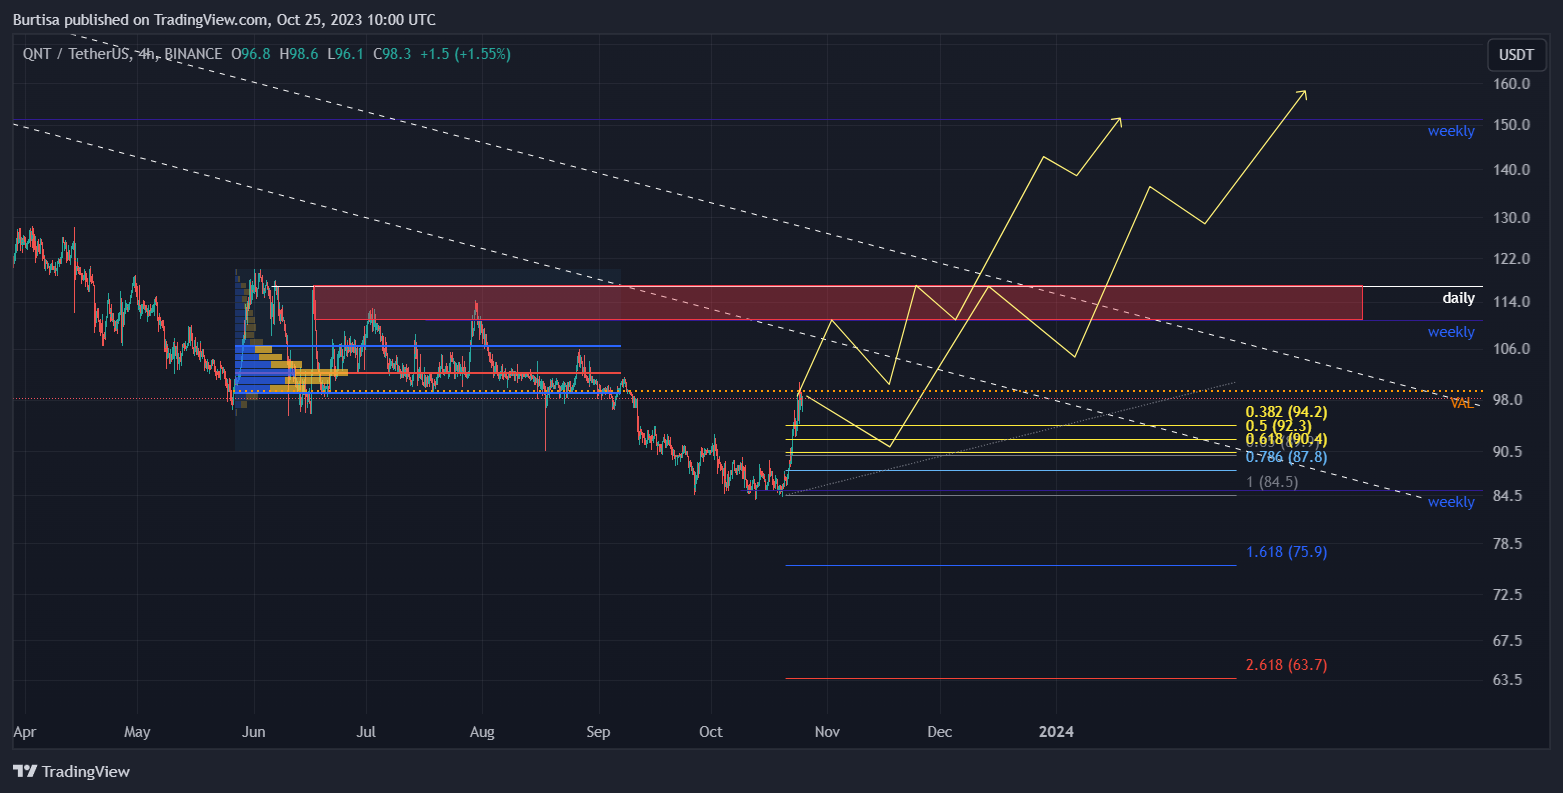Click Oct on the time axis
Image resolution: width=1563 pixels, height=793 pixels.
point(711,732)
